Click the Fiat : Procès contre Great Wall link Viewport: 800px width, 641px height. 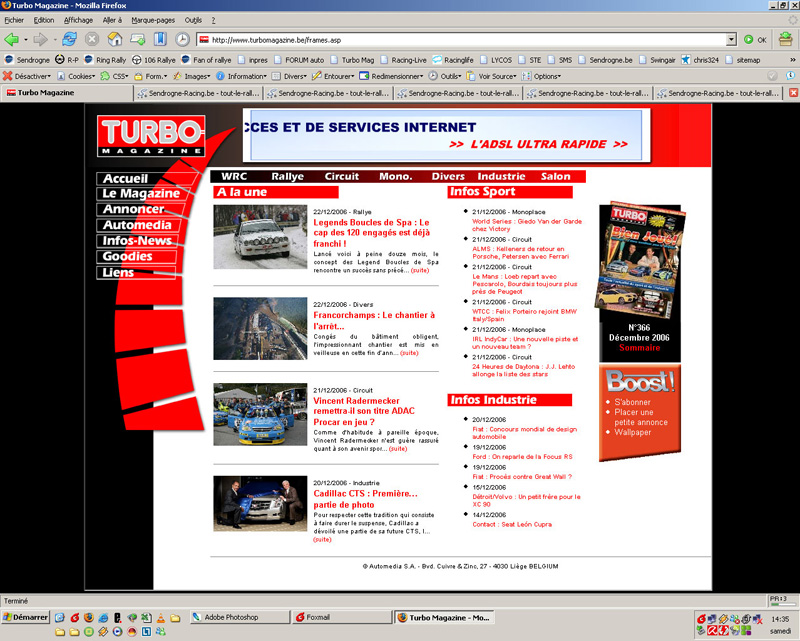pyautogui.click(x=522, y=477)
